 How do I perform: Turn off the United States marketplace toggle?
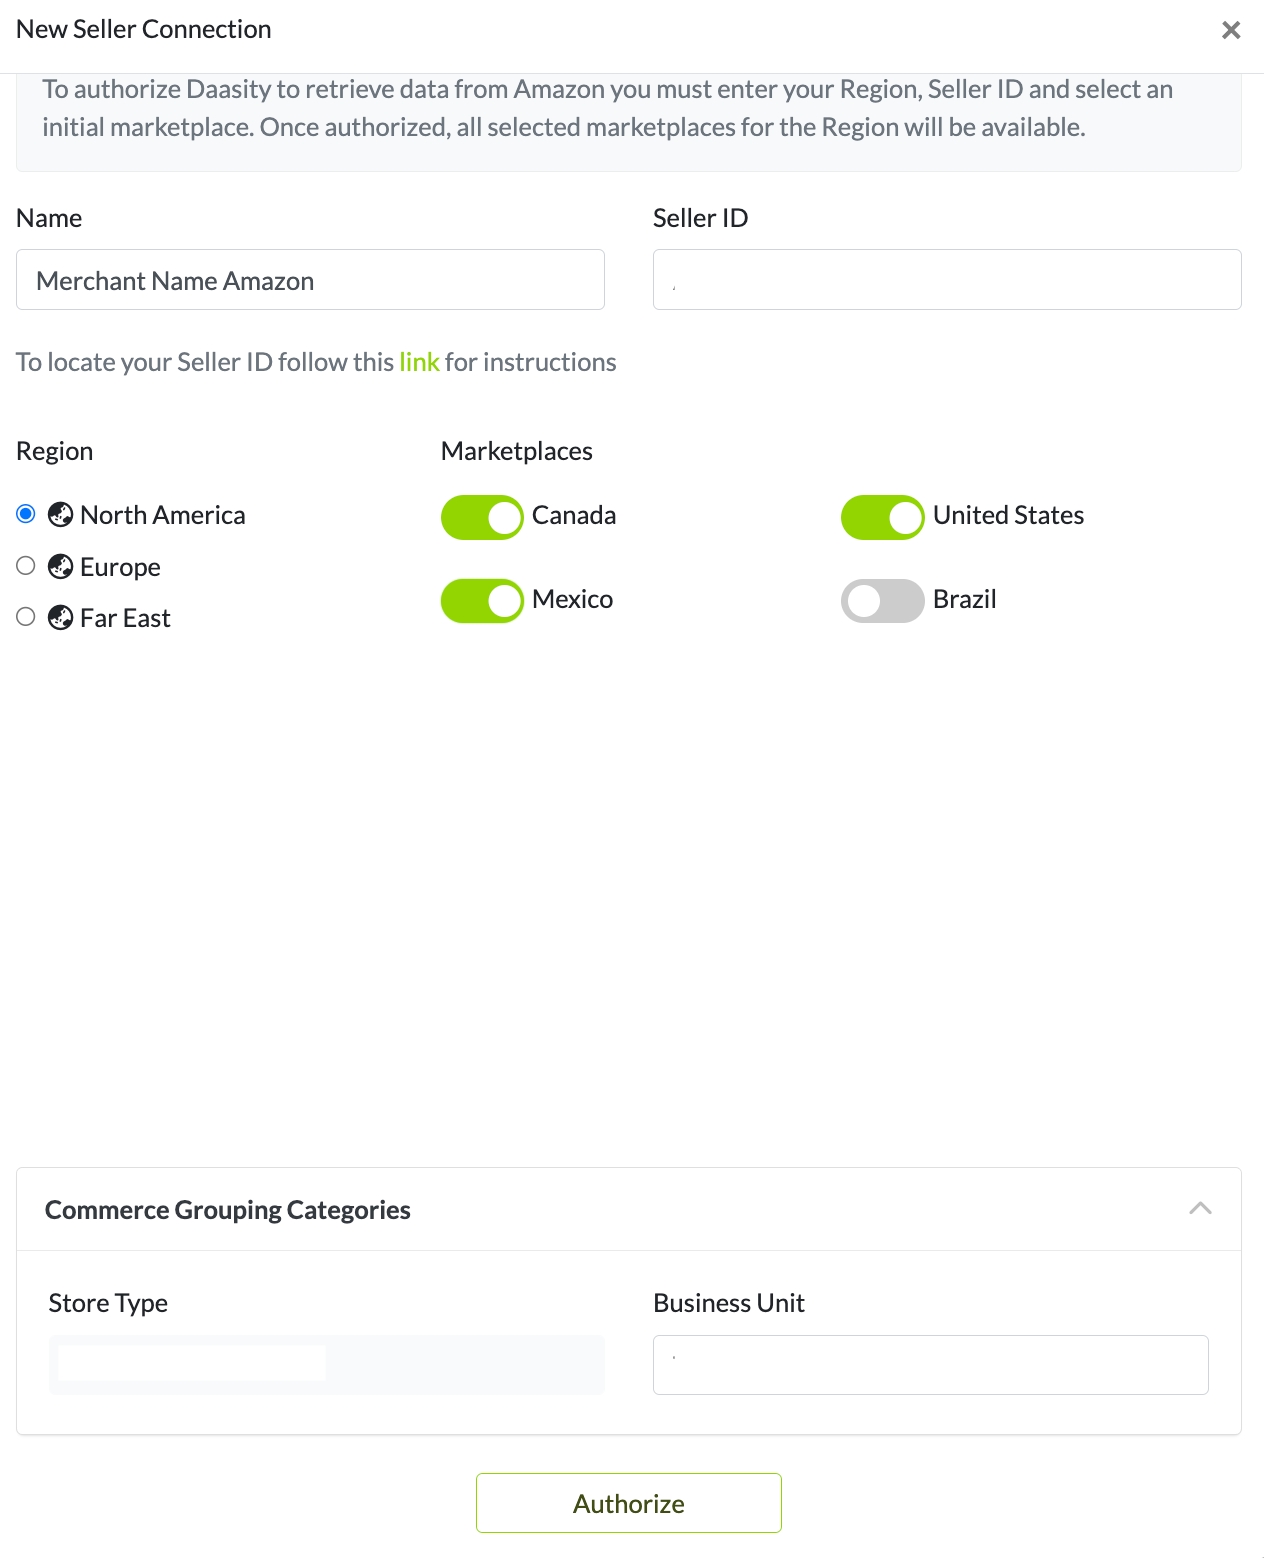882,517
